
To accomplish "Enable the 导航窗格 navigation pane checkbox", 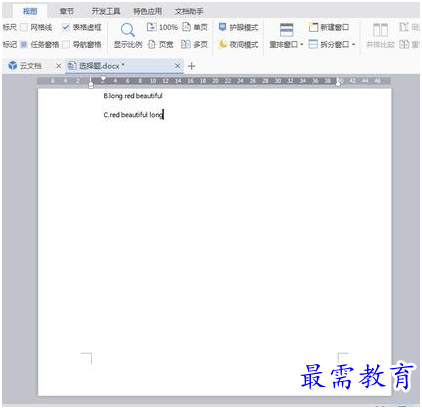I will [x=66, y=44].
